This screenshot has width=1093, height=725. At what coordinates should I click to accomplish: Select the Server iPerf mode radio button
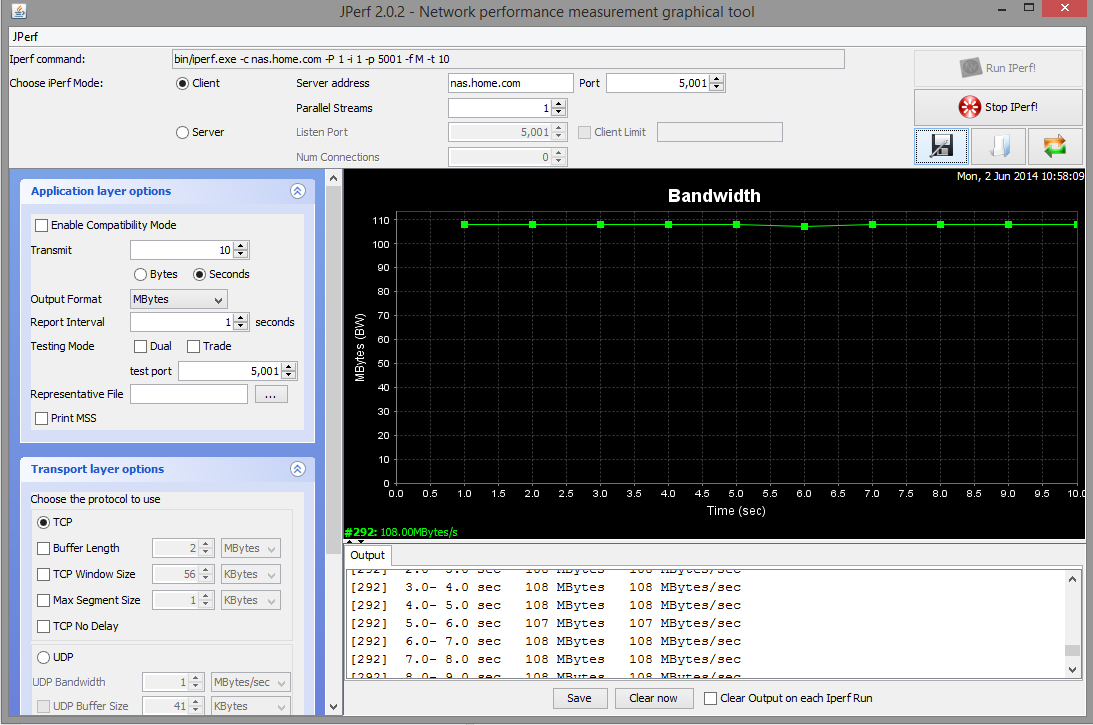[183, 132]
